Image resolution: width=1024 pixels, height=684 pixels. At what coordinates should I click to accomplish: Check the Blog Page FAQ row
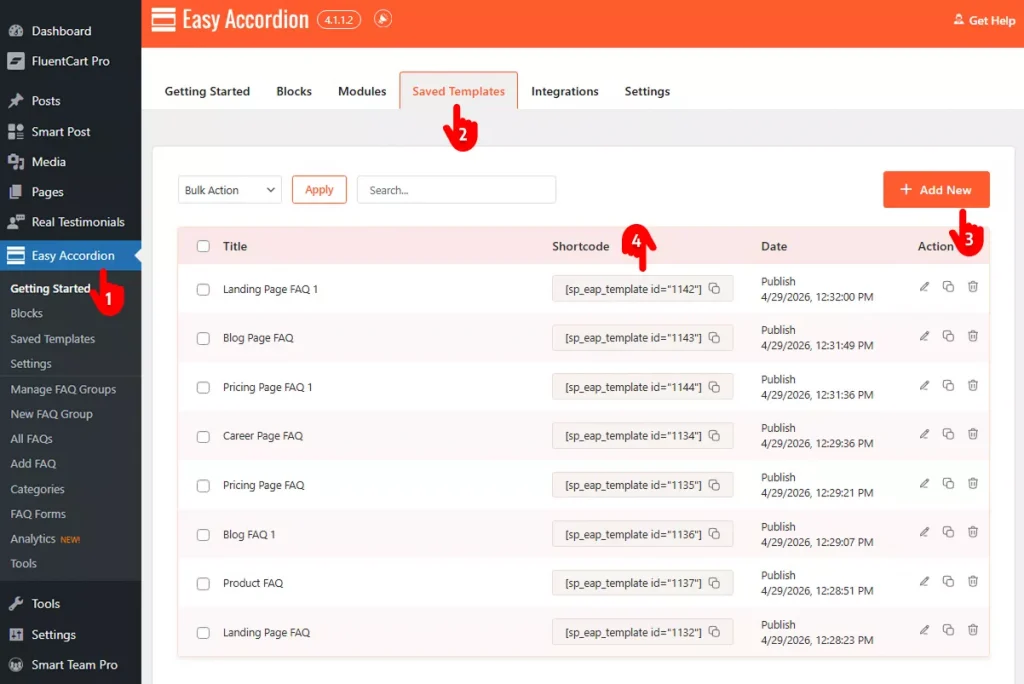203,338
